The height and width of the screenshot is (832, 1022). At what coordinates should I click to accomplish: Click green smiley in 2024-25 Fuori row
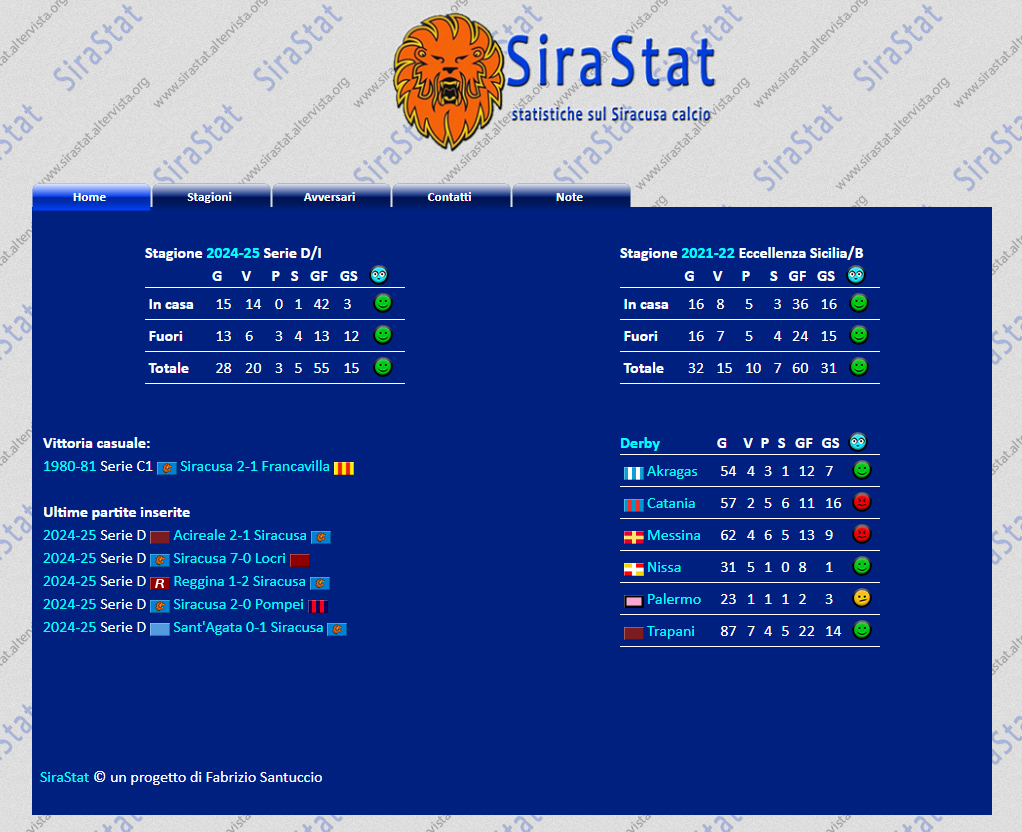pyautogui.click(x=383, y=335)
